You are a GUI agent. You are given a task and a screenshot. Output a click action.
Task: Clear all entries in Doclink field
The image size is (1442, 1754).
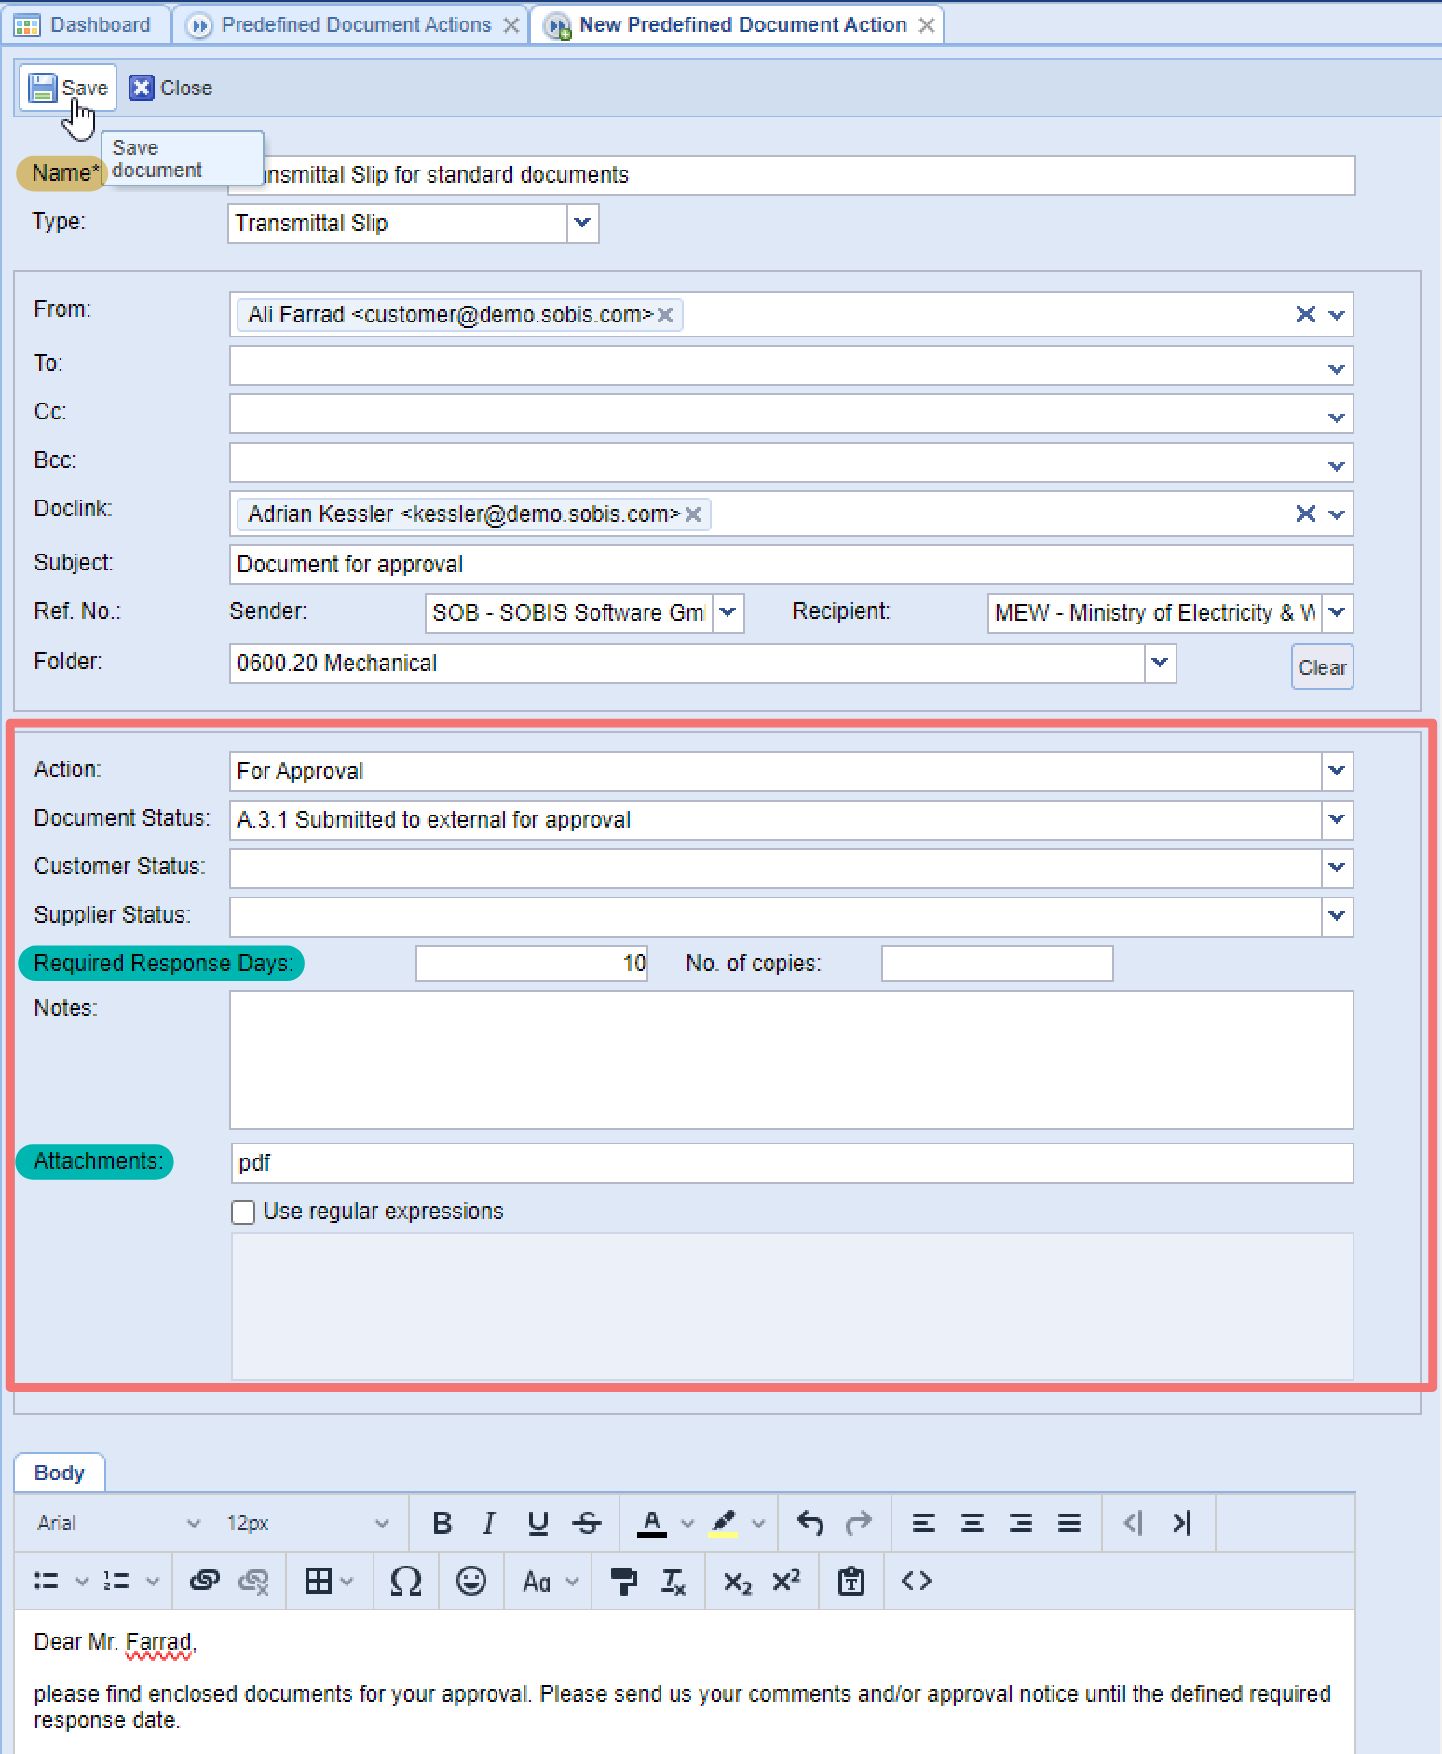1305,513
